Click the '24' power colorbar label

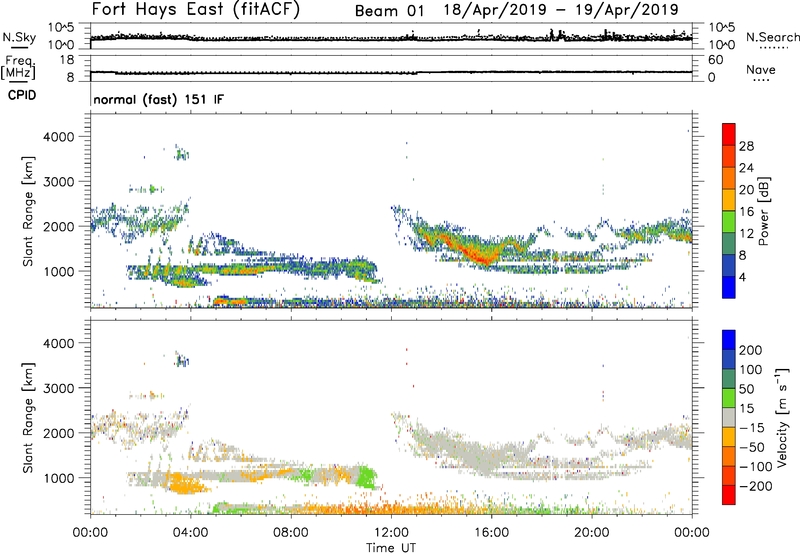pyautogui.click(x=746, y=168)
